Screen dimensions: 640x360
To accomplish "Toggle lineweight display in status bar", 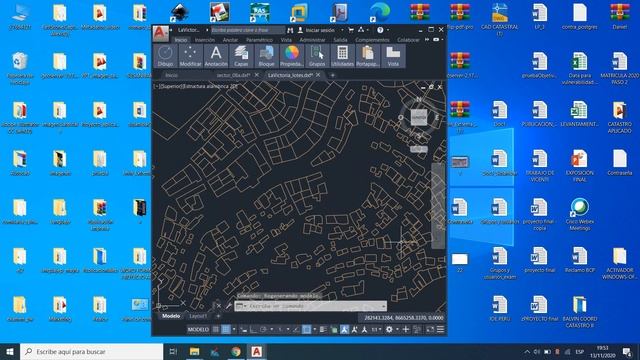I will coord(322,329).
